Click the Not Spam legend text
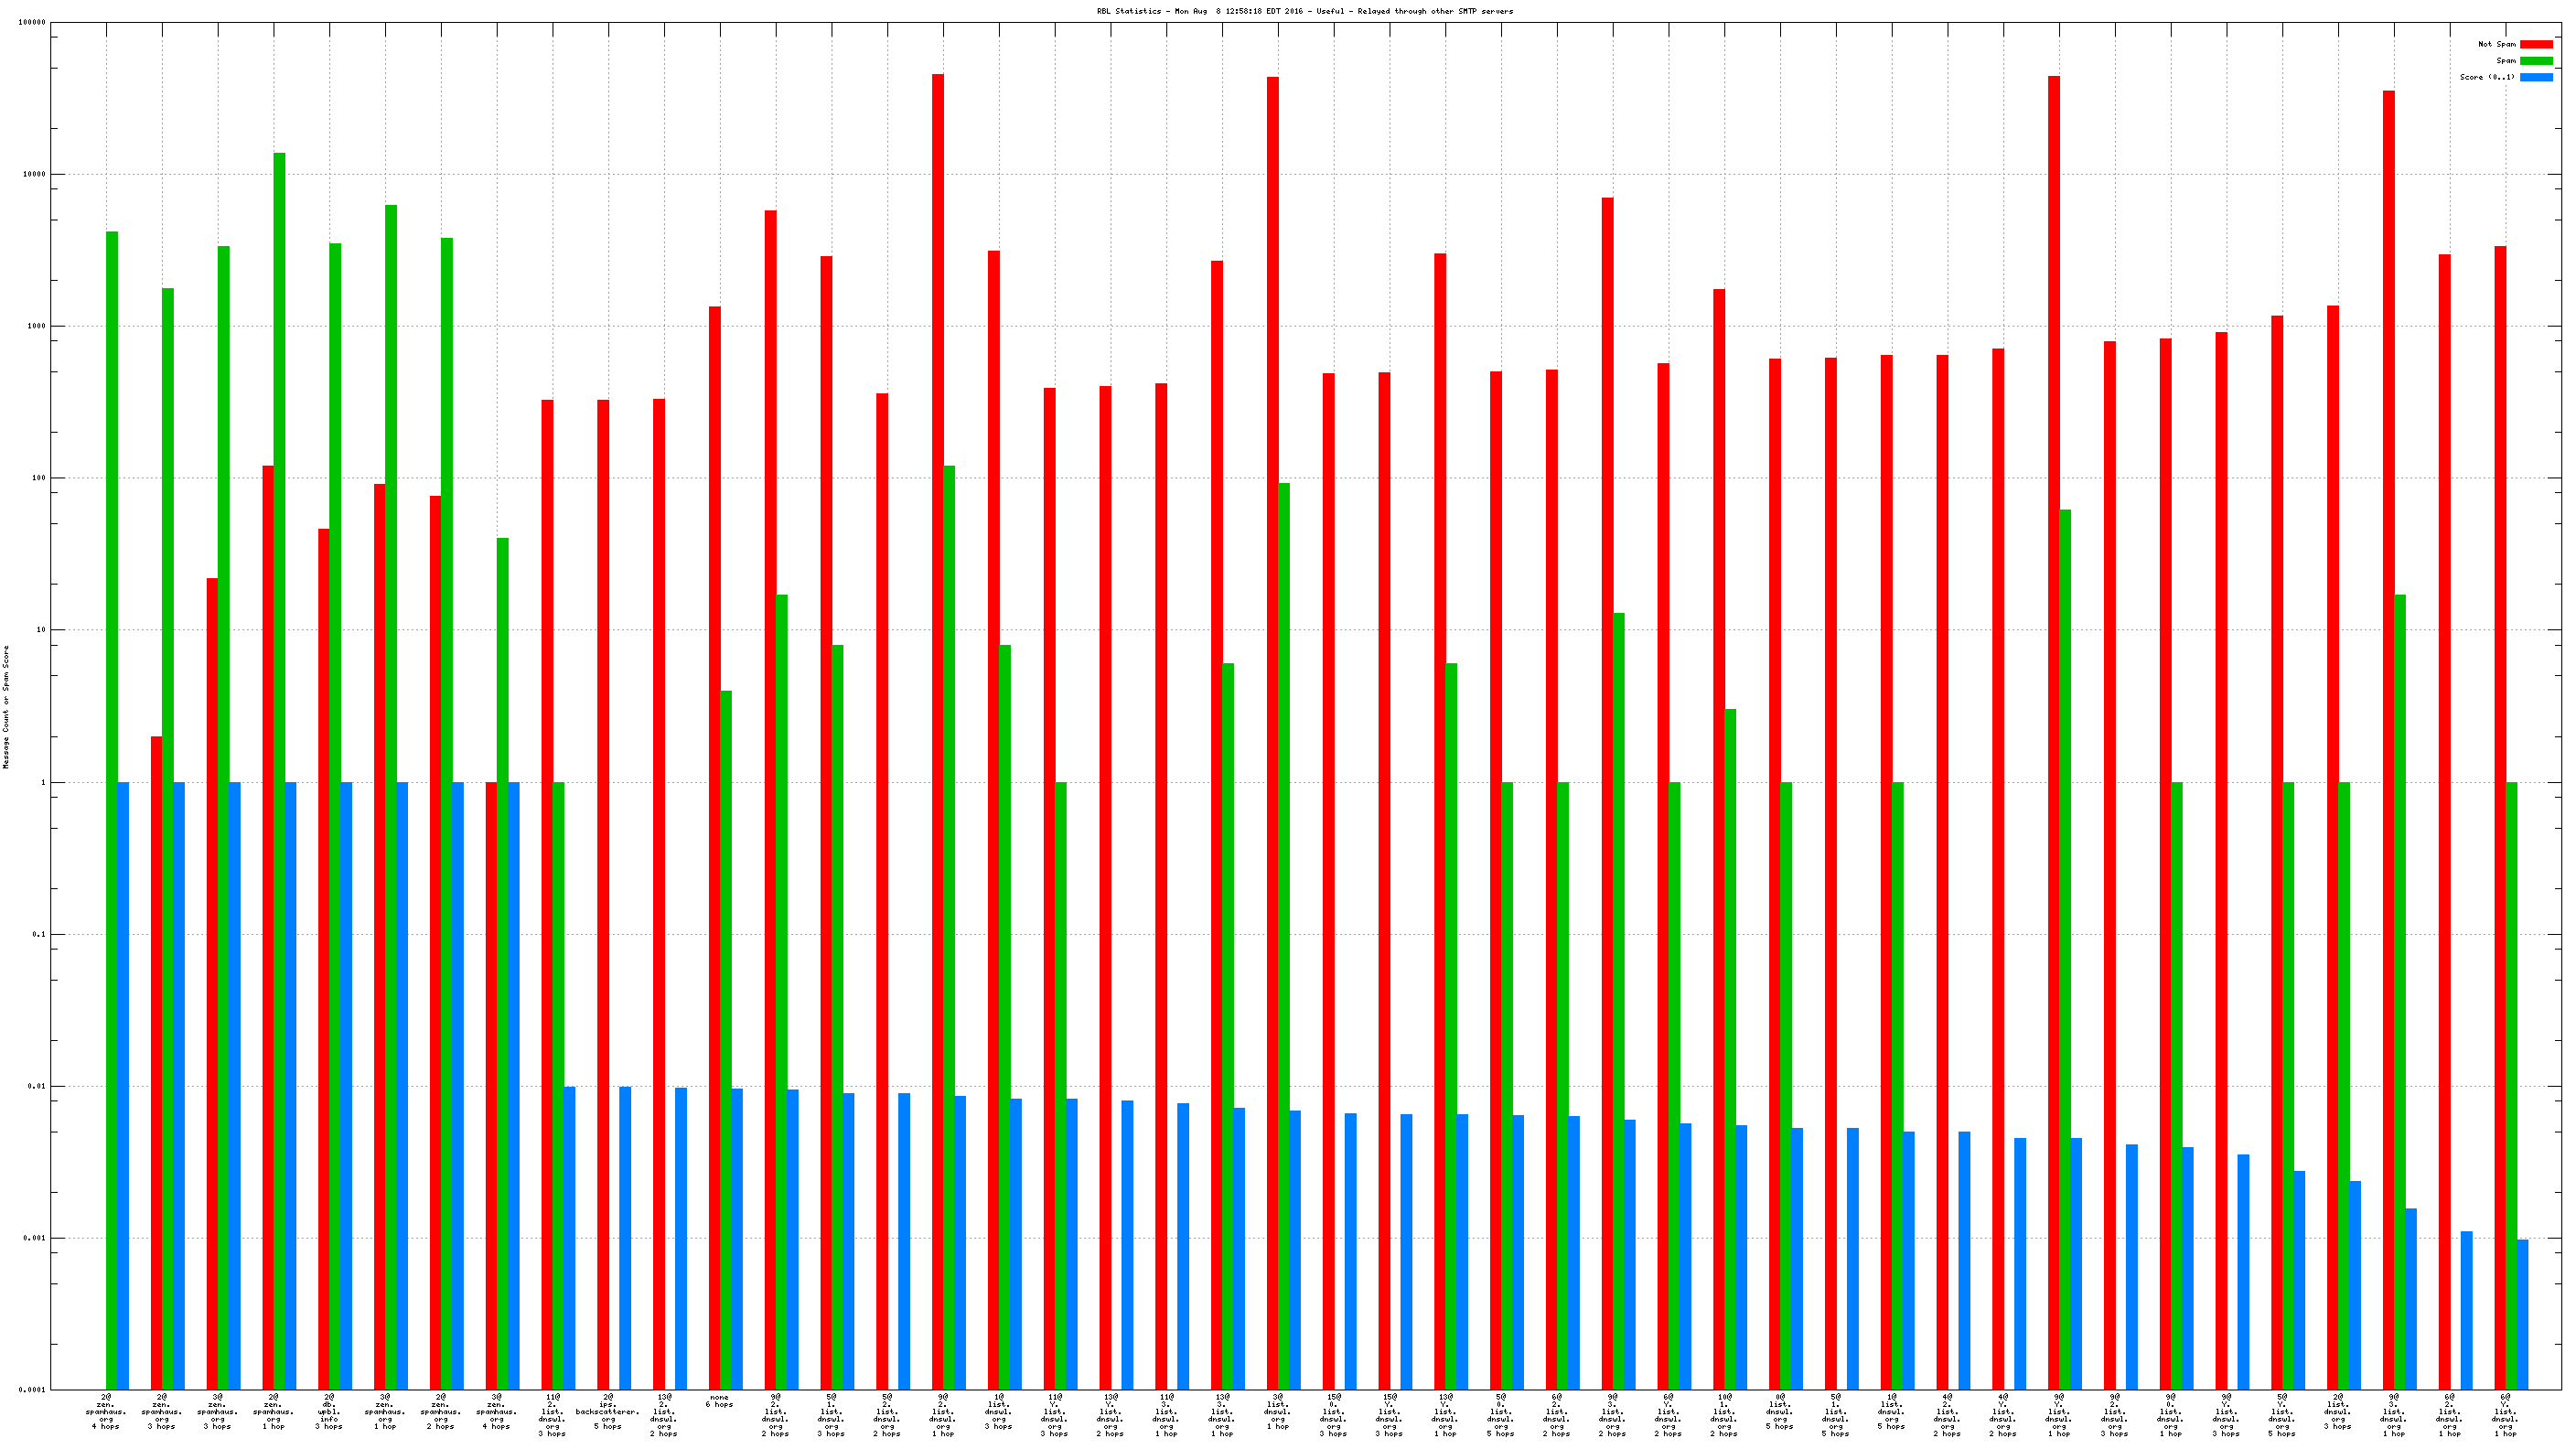2576x1449 pixels. click(x=2496, y=44)
